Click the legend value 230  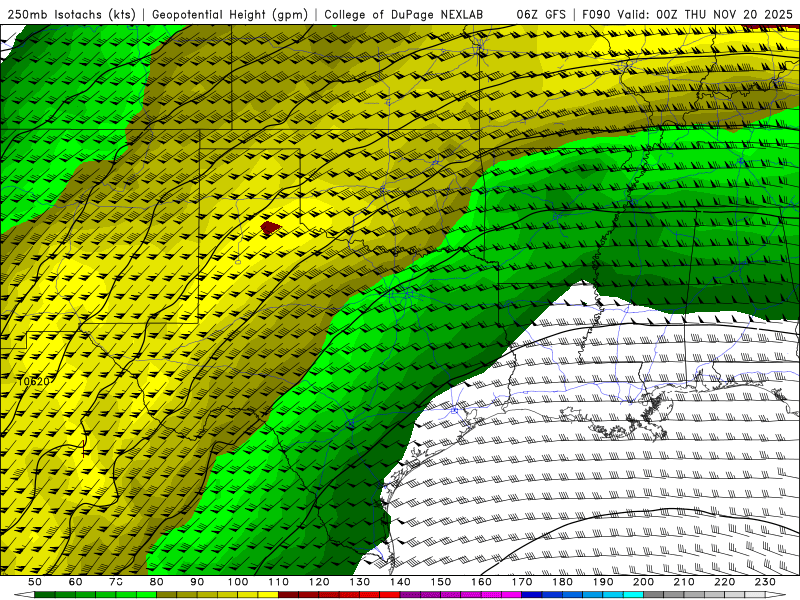coord(765,582)
